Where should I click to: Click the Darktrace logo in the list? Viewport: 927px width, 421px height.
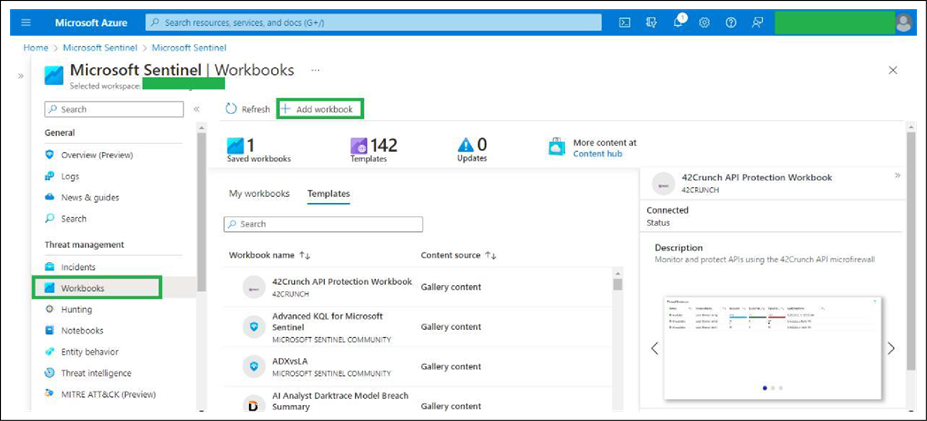(254, 404)
